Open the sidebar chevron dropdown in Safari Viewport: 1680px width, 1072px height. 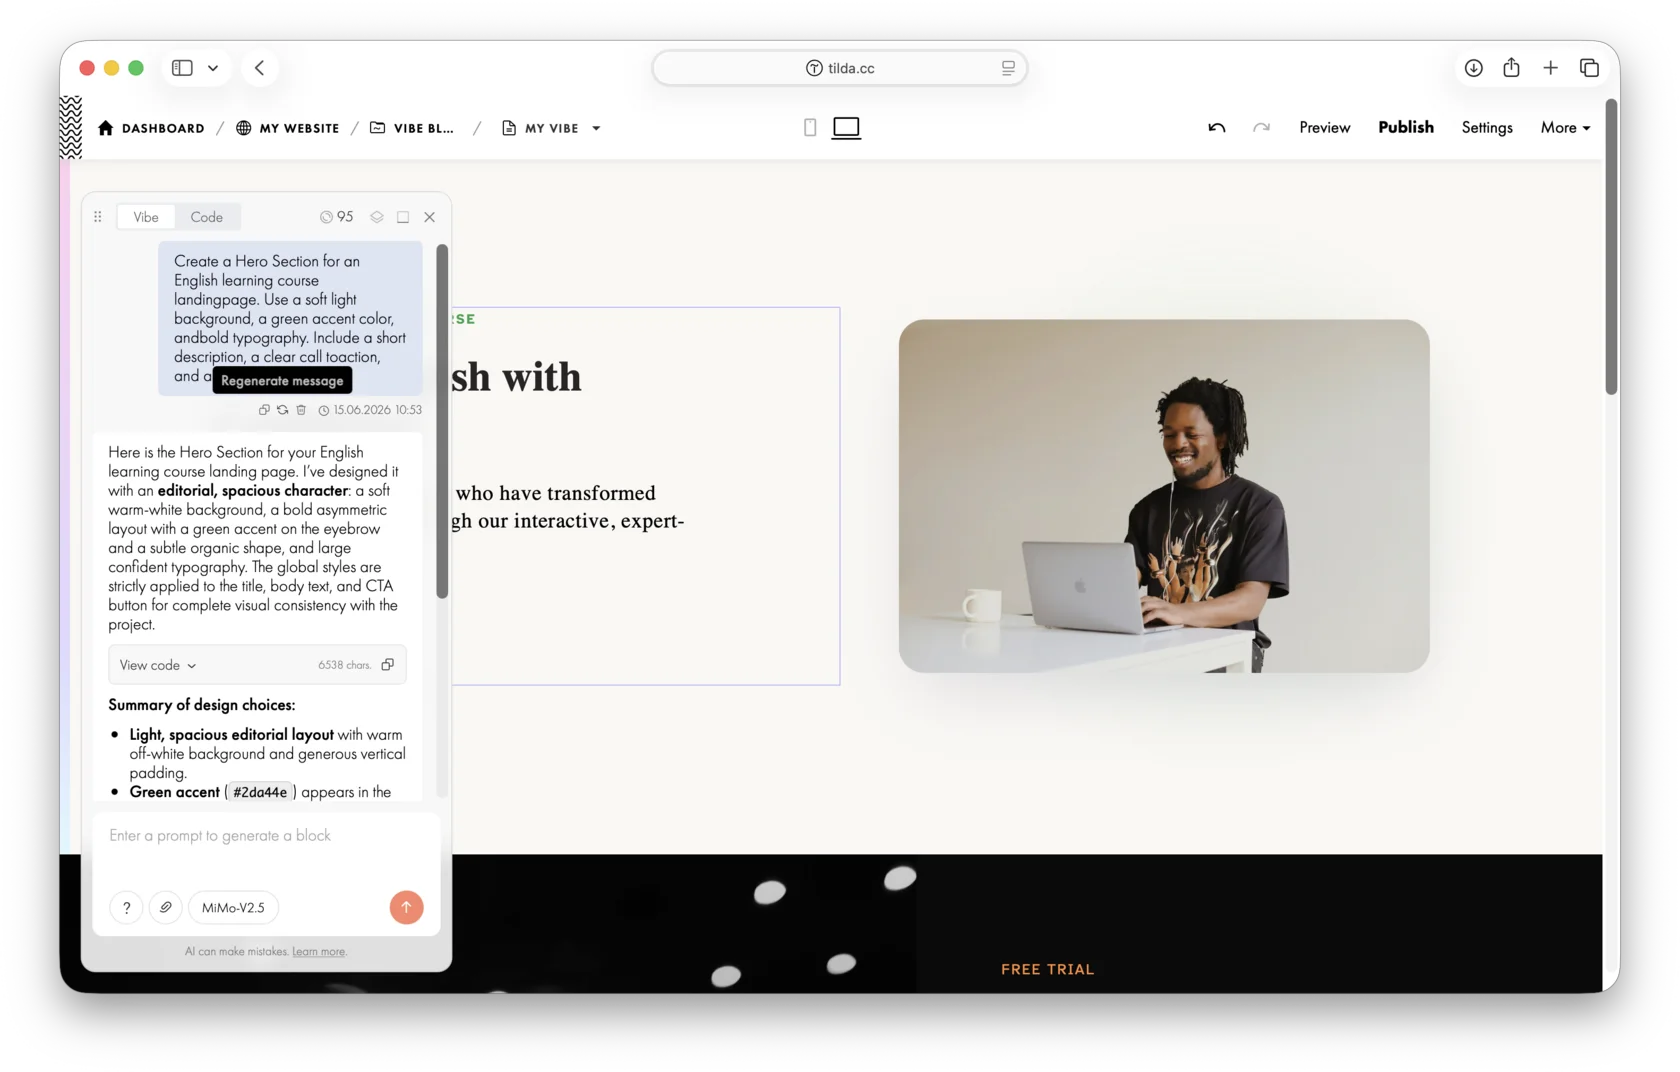[213, 68]
